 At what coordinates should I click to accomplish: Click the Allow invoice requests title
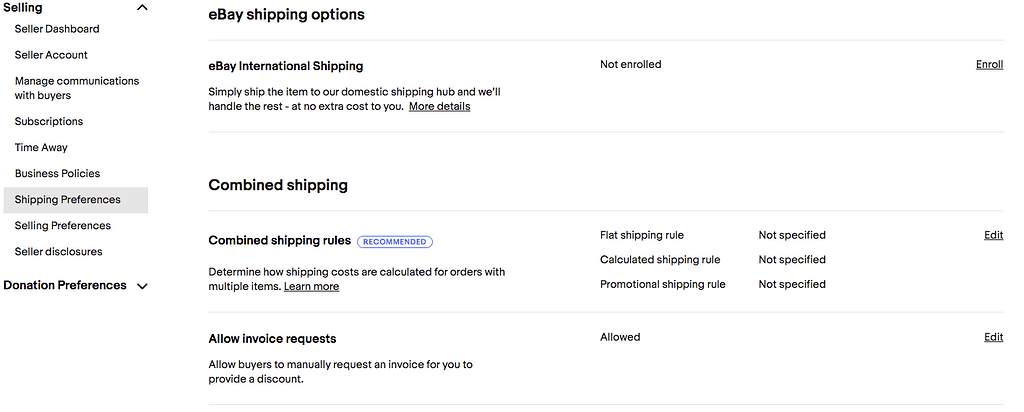pyautogui.click(x=272, y=339)
